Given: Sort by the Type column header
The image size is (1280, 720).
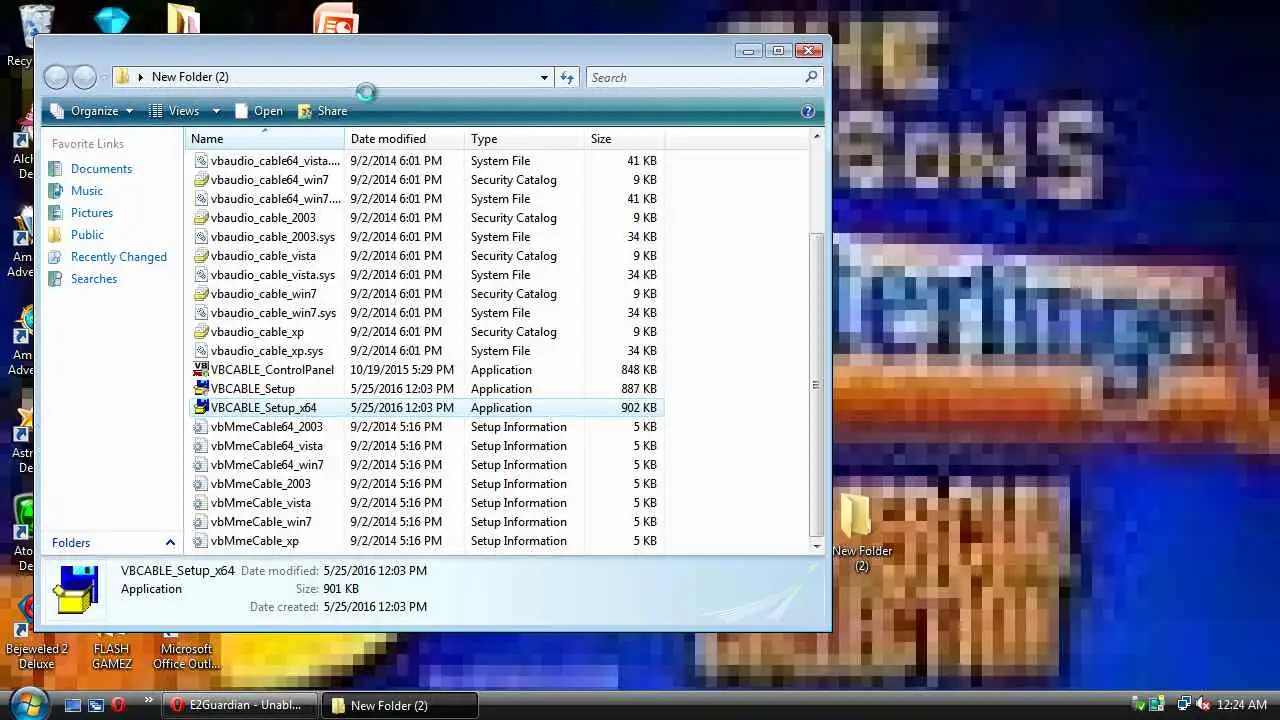Looking at the screenshot, I should tap(524, 139).
